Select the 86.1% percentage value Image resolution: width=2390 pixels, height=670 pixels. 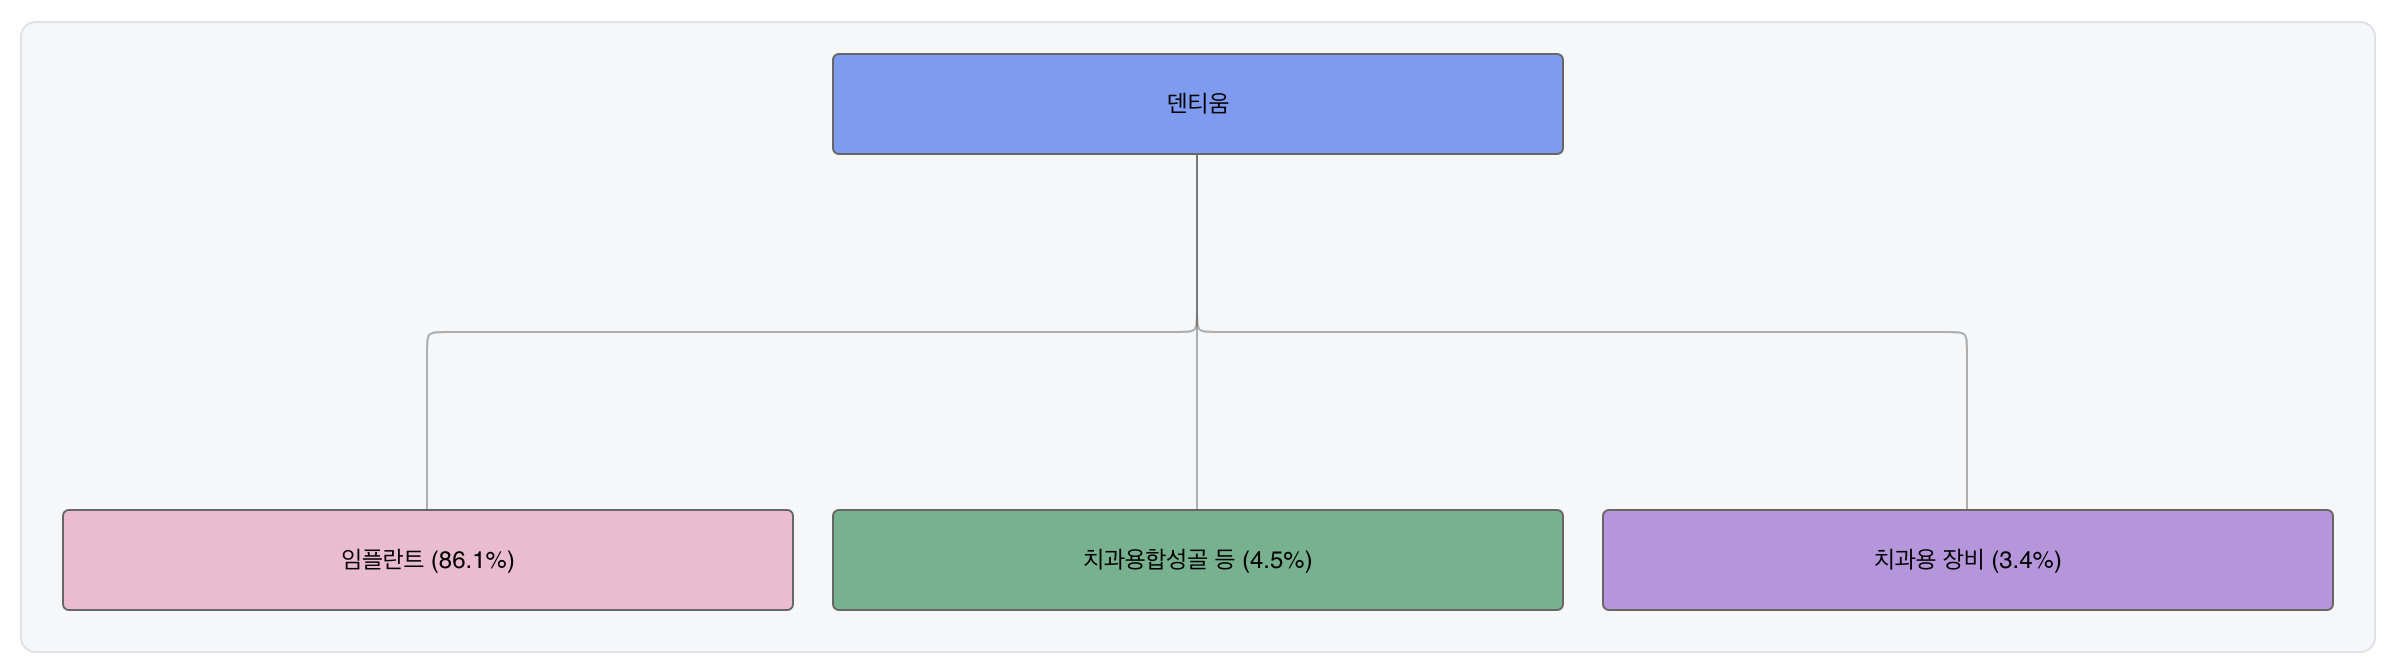click(472, 561)
